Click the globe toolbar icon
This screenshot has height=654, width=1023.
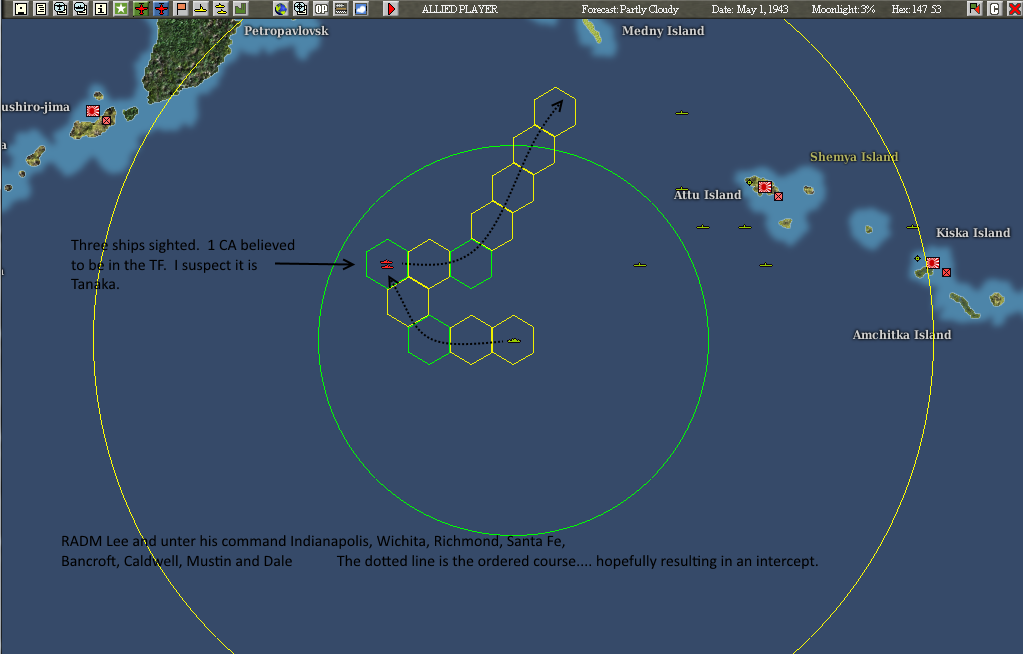tap(281, 8)
